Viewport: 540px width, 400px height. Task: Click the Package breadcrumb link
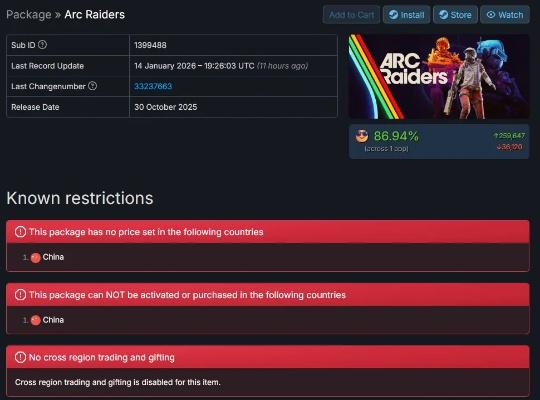29,14
